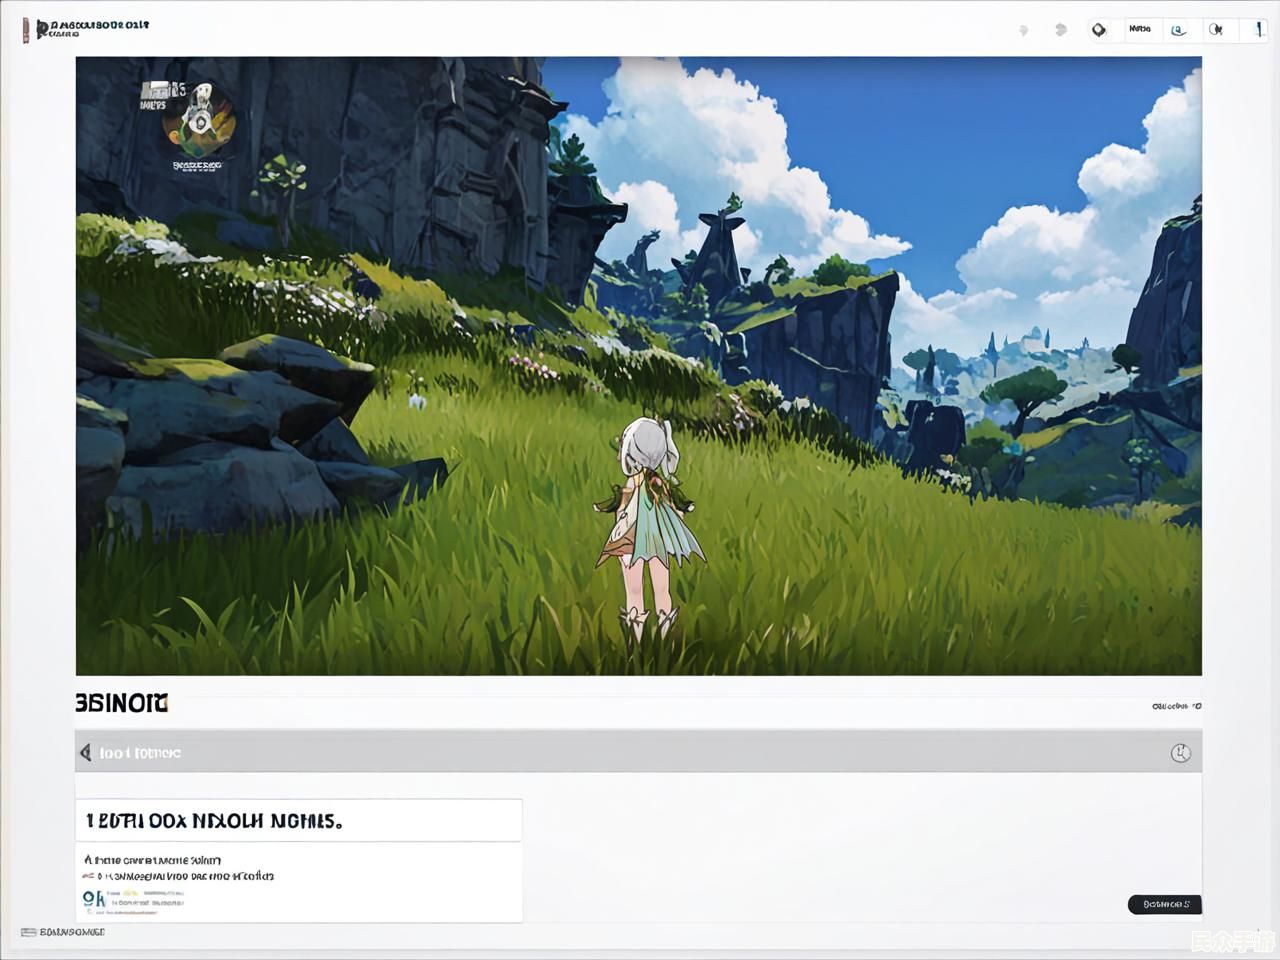Image resolution: width=1280 pixels, height=960 pixels.
Task: Click the blue swirl icon in top toolbar
Action: tap(1179, 30)
